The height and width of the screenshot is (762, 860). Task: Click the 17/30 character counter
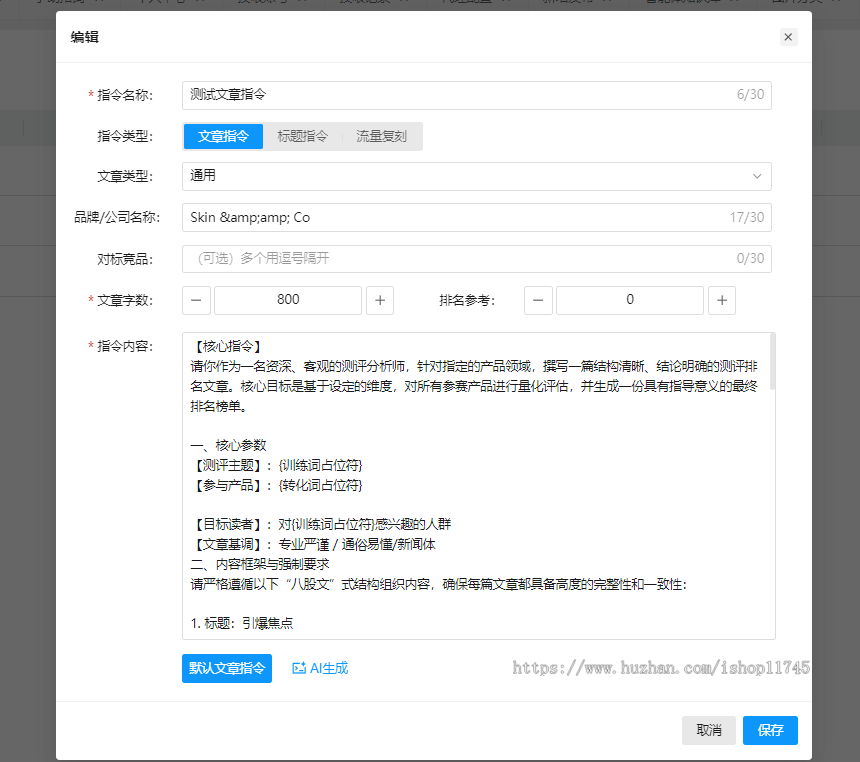746,217
